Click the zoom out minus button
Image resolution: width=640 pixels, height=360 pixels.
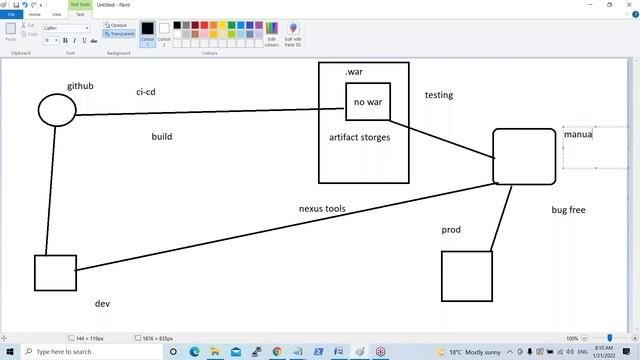(x=584, y=338)
